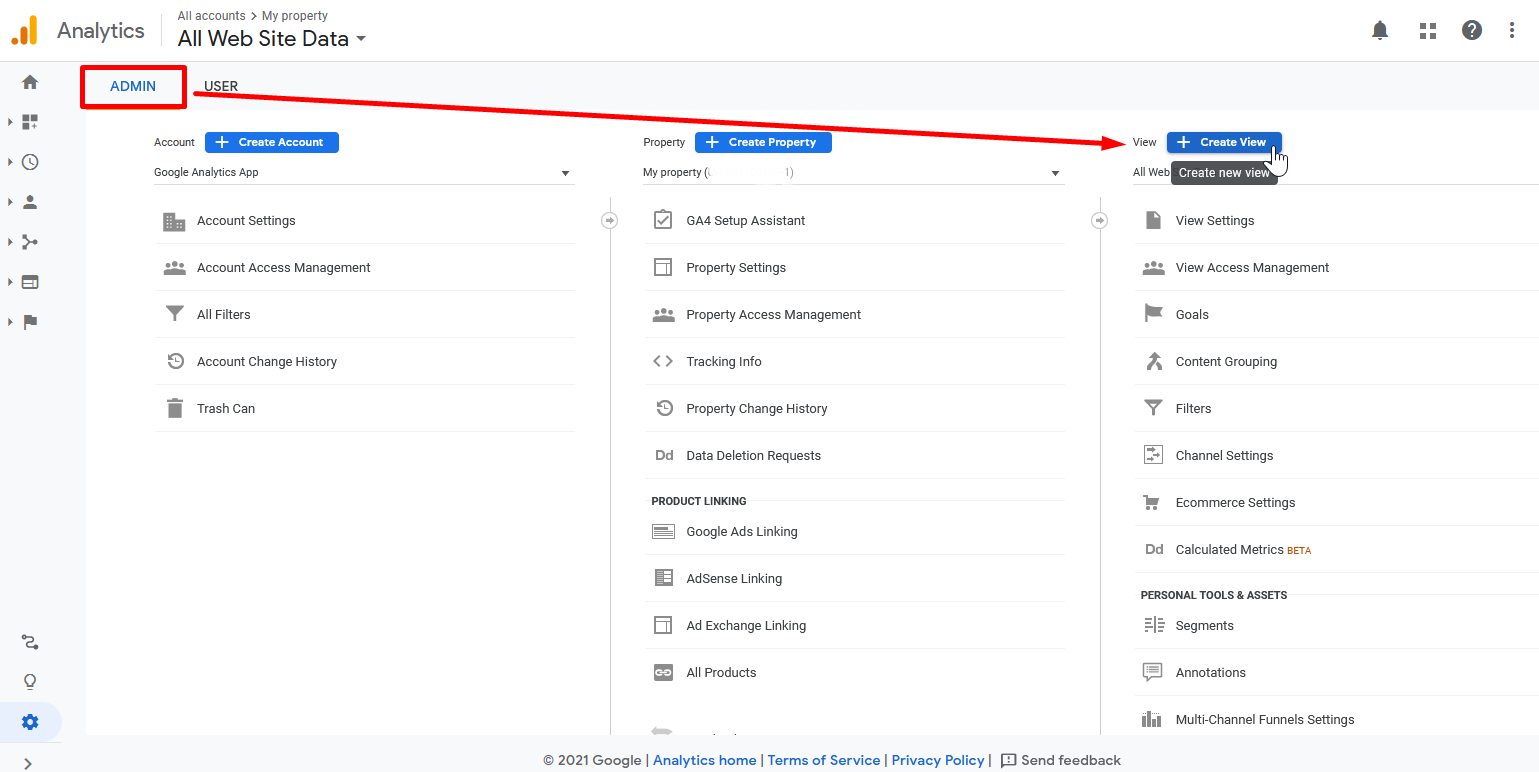The width and height of the screenshot is (1539, 772).
Task: Switch to the USER tab
Action: click(x=221, y=86)
